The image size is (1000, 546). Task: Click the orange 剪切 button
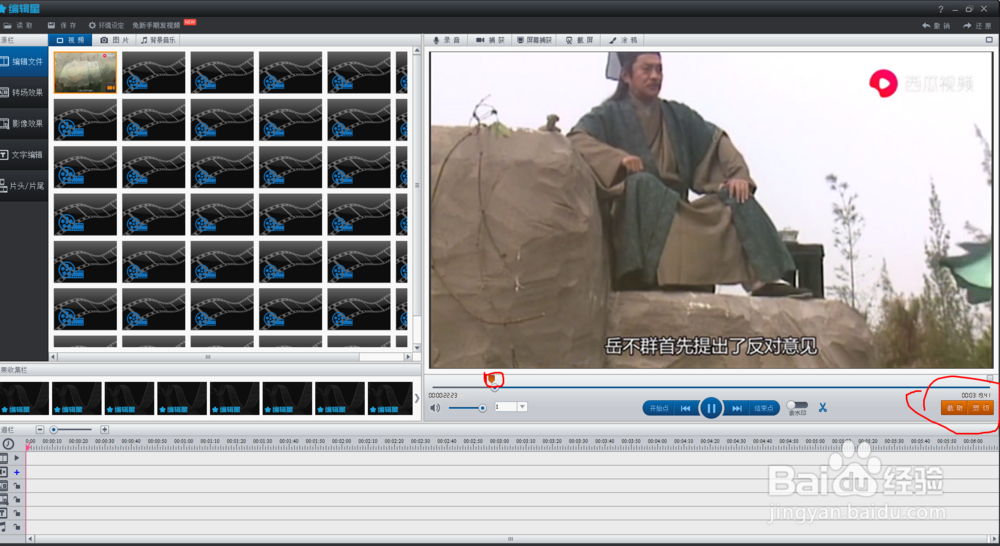click(980, 408)
